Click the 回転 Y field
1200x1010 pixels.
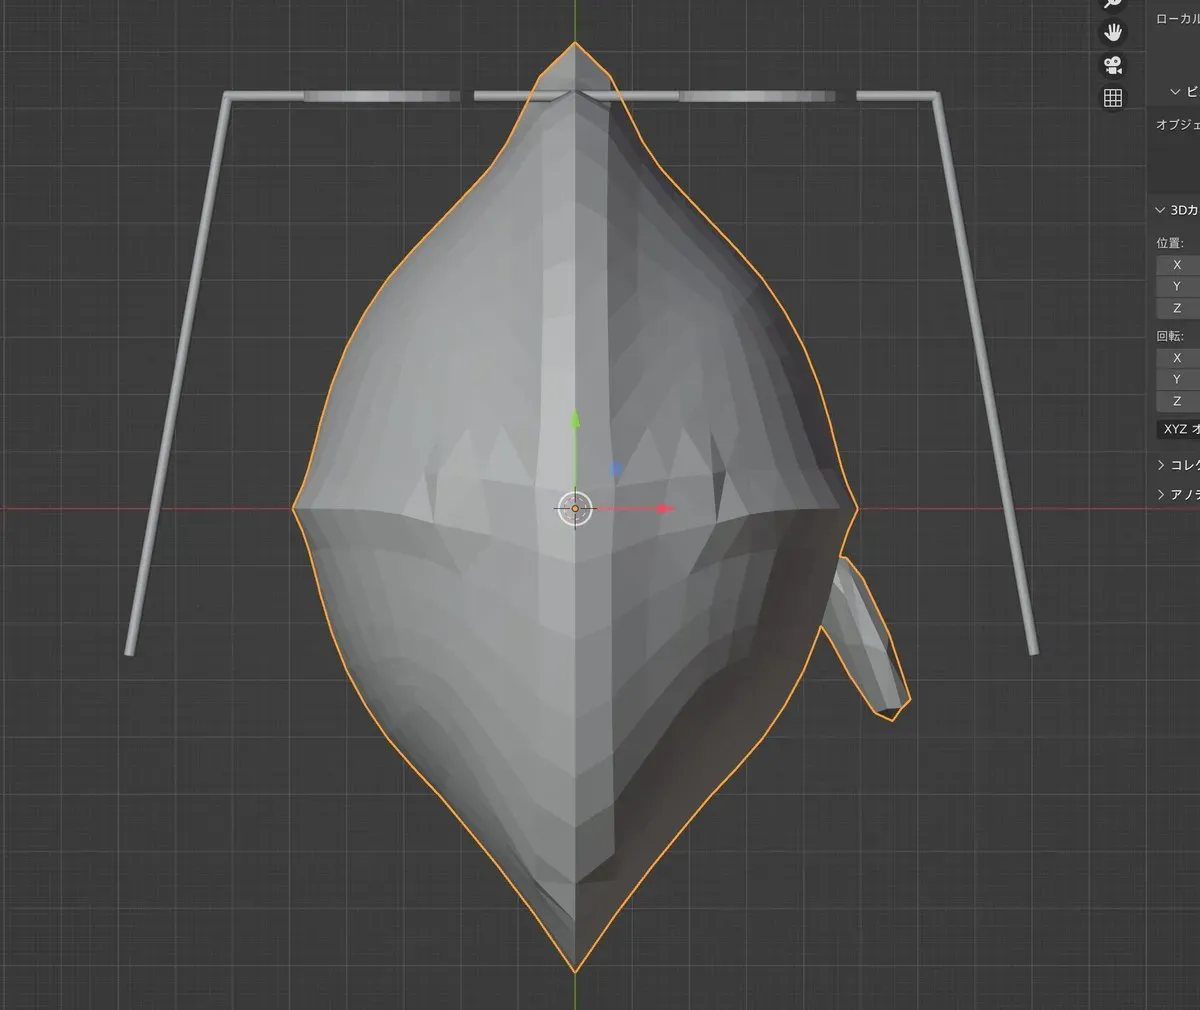point(1178,379)
